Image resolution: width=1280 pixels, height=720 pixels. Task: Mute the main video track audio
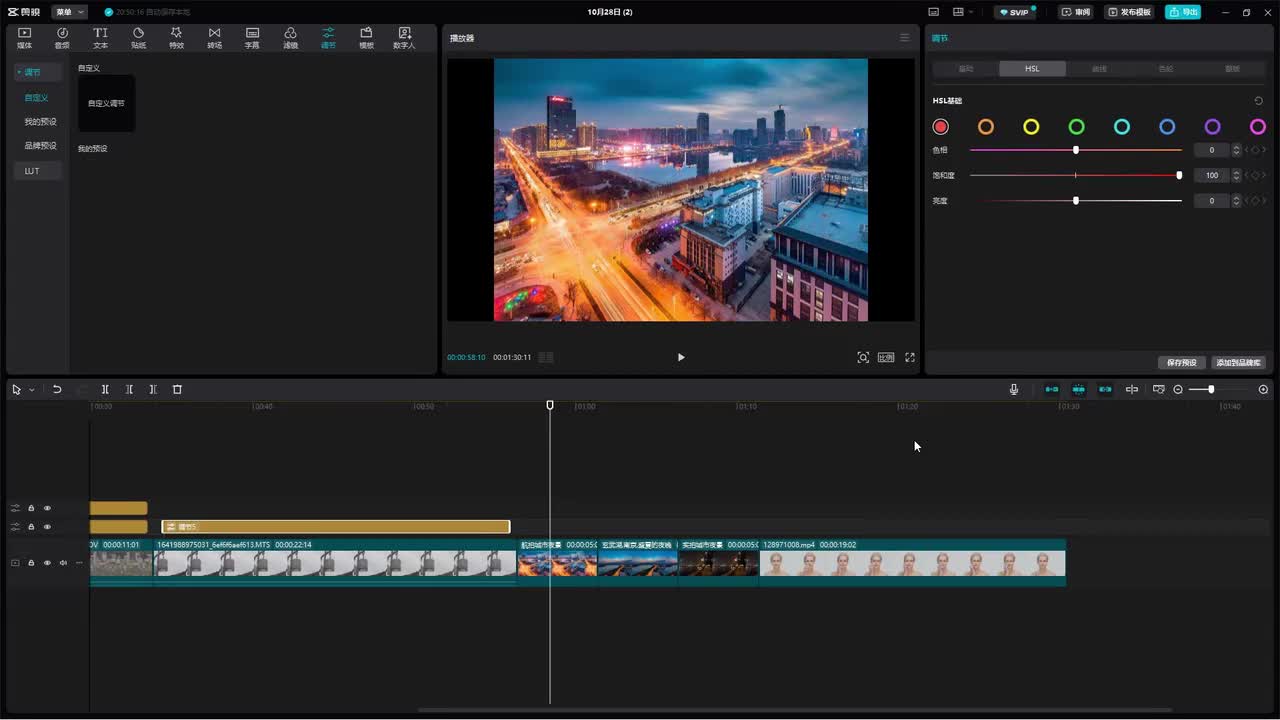coord(63,563)
